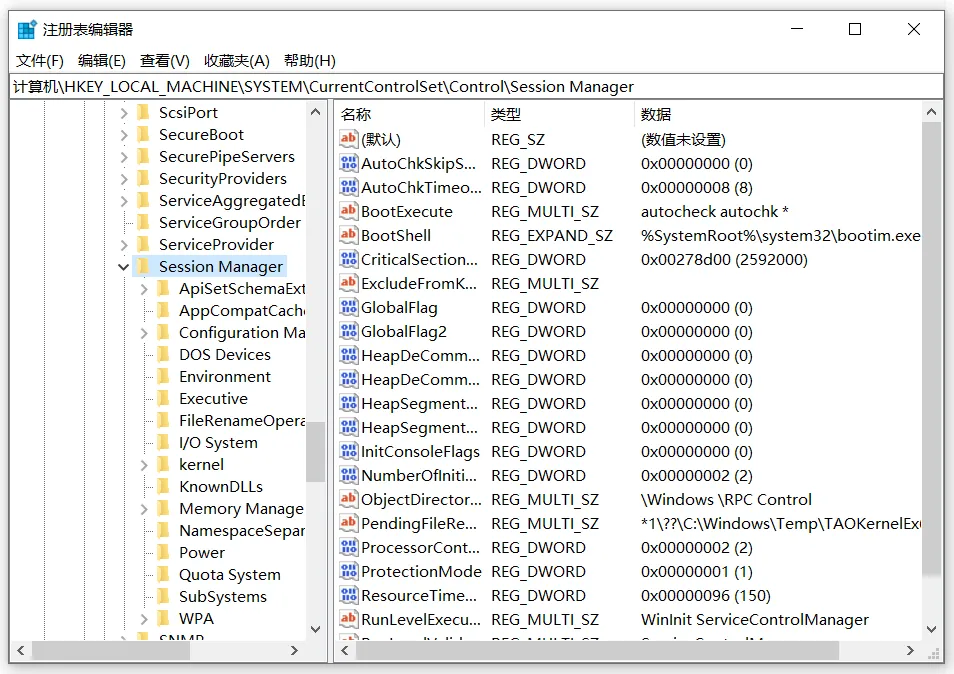Expand the SecurityProviders key
Viewport: 954px width, 674px height.
pos(124,179)
